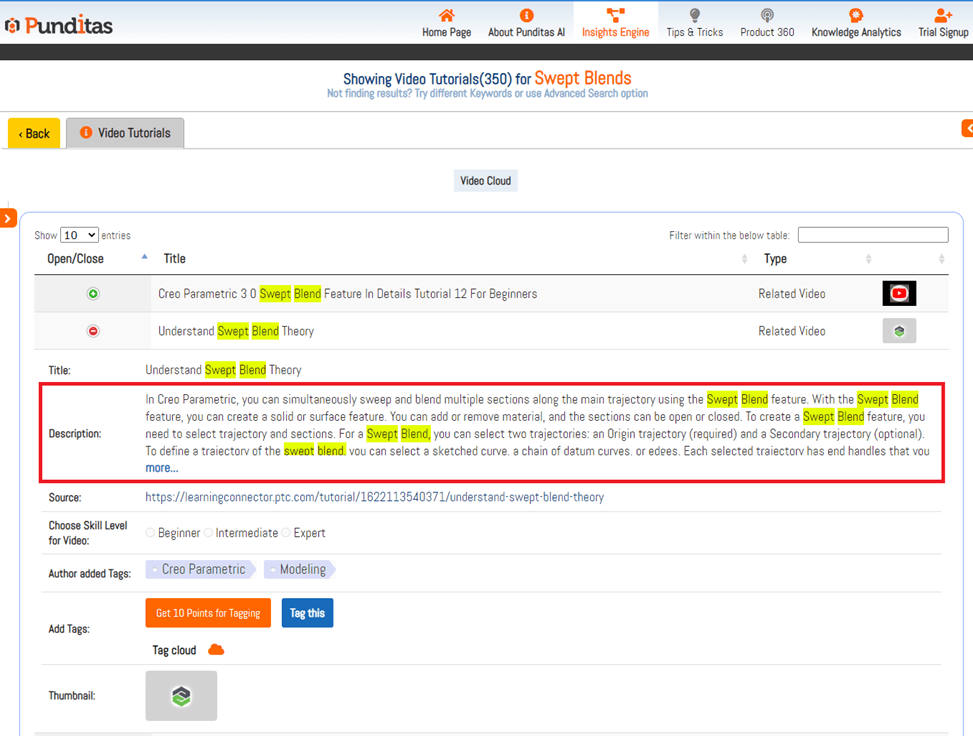
Task: Click the Back button
Action: tap(34, 133)
